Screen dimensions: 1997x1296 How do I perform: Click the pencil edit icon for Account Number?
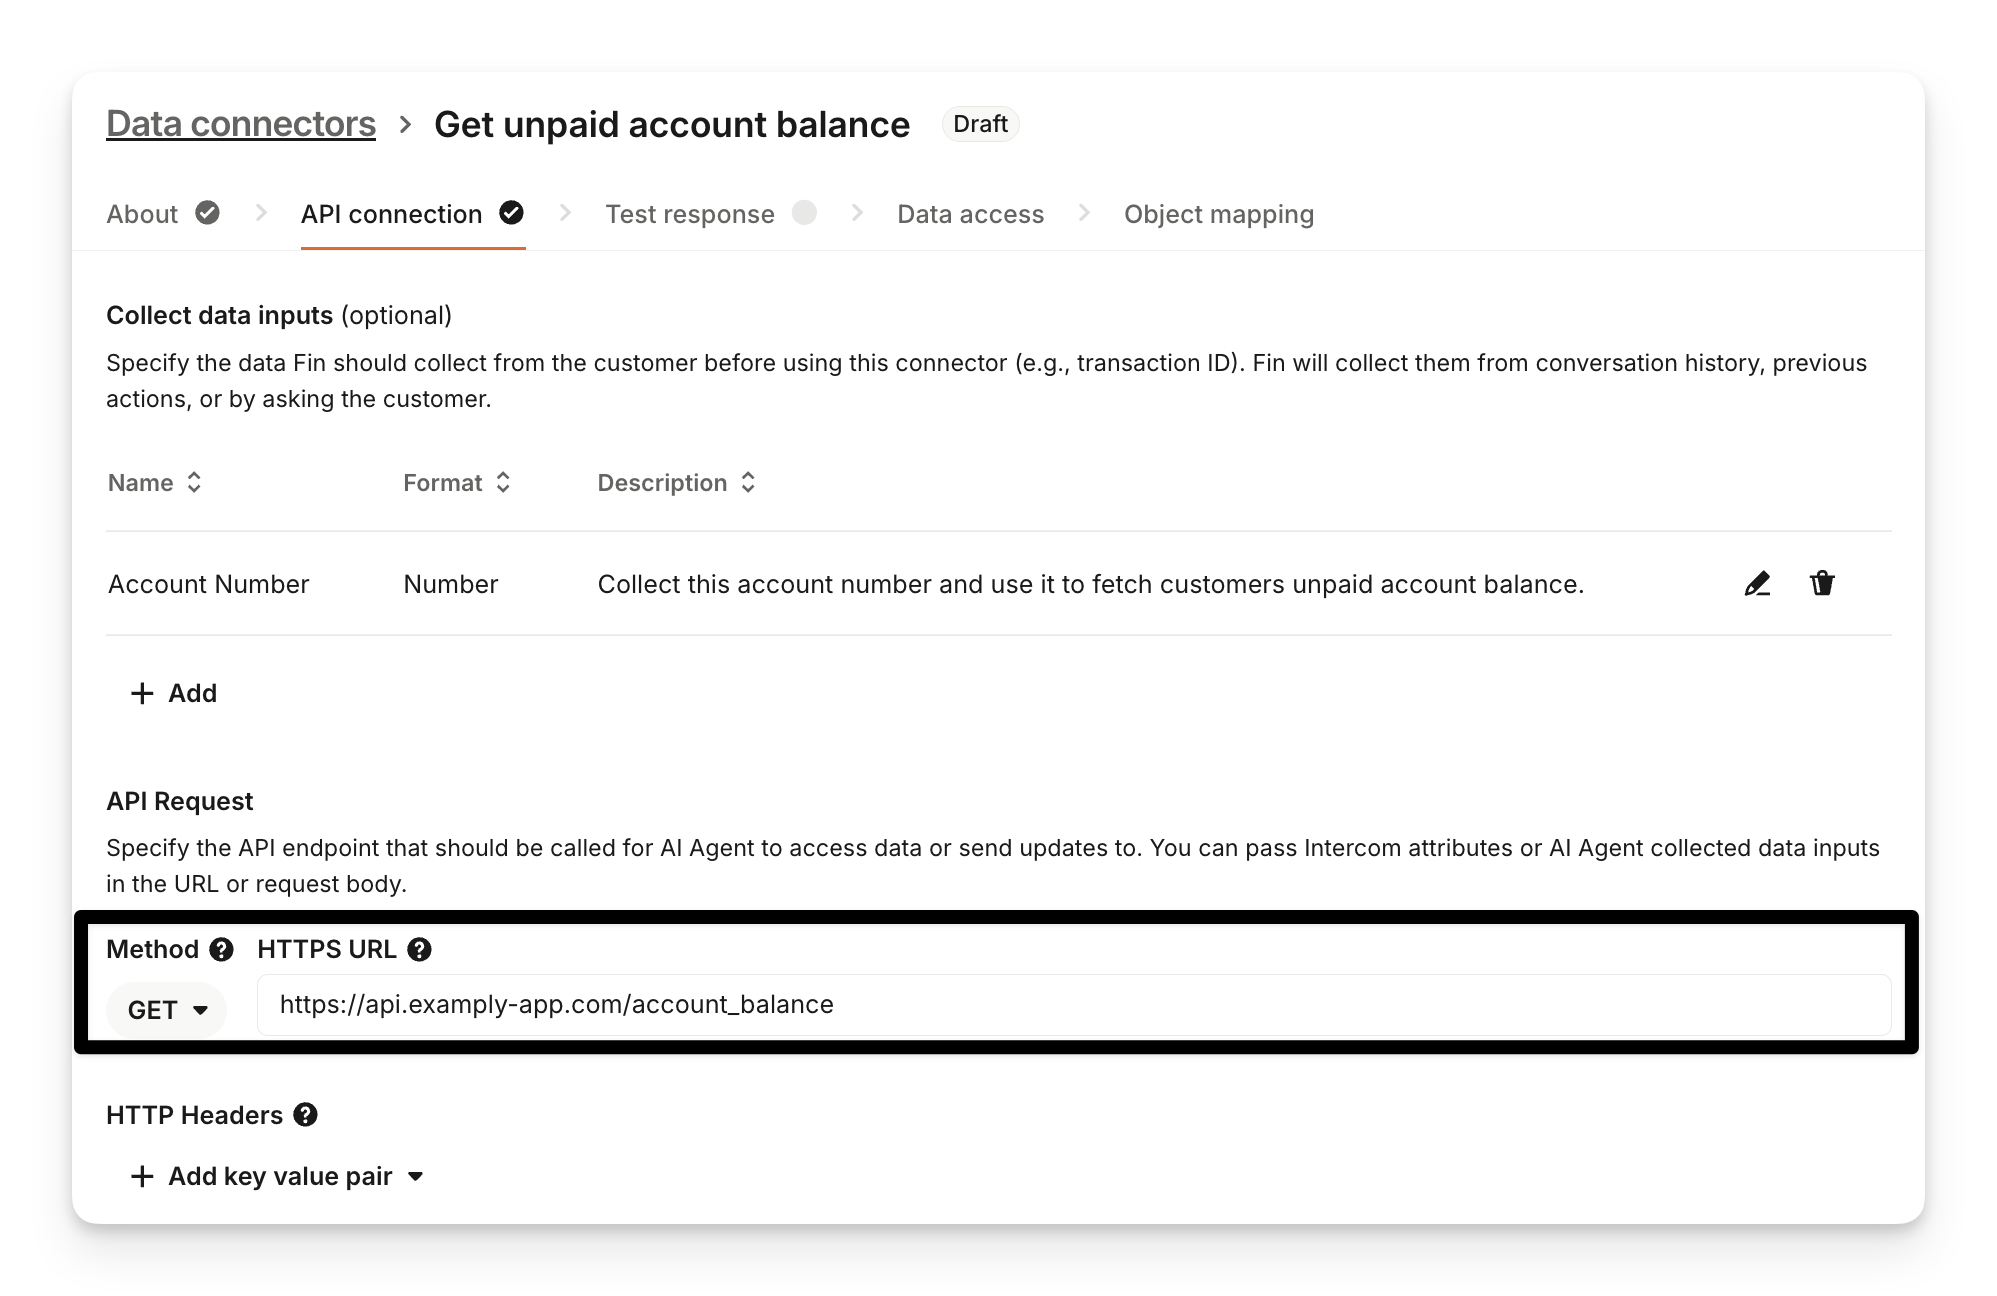point(1757,584)
